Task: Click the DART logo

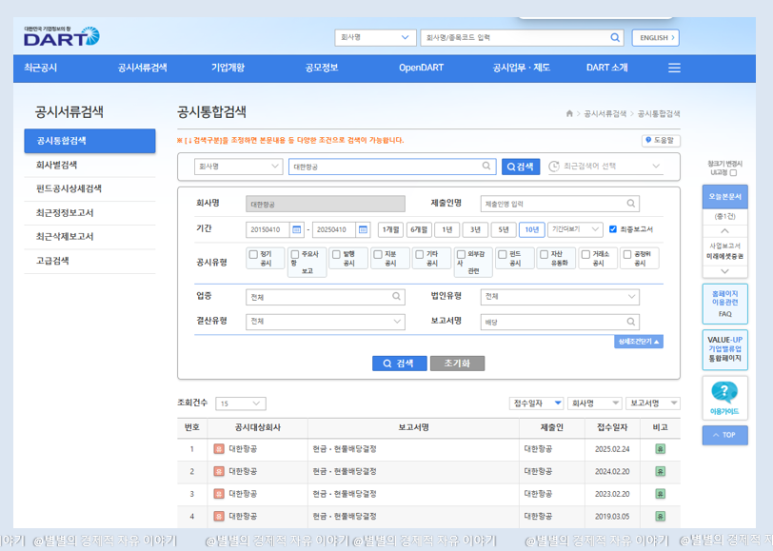Action: [x=62, y=36]
